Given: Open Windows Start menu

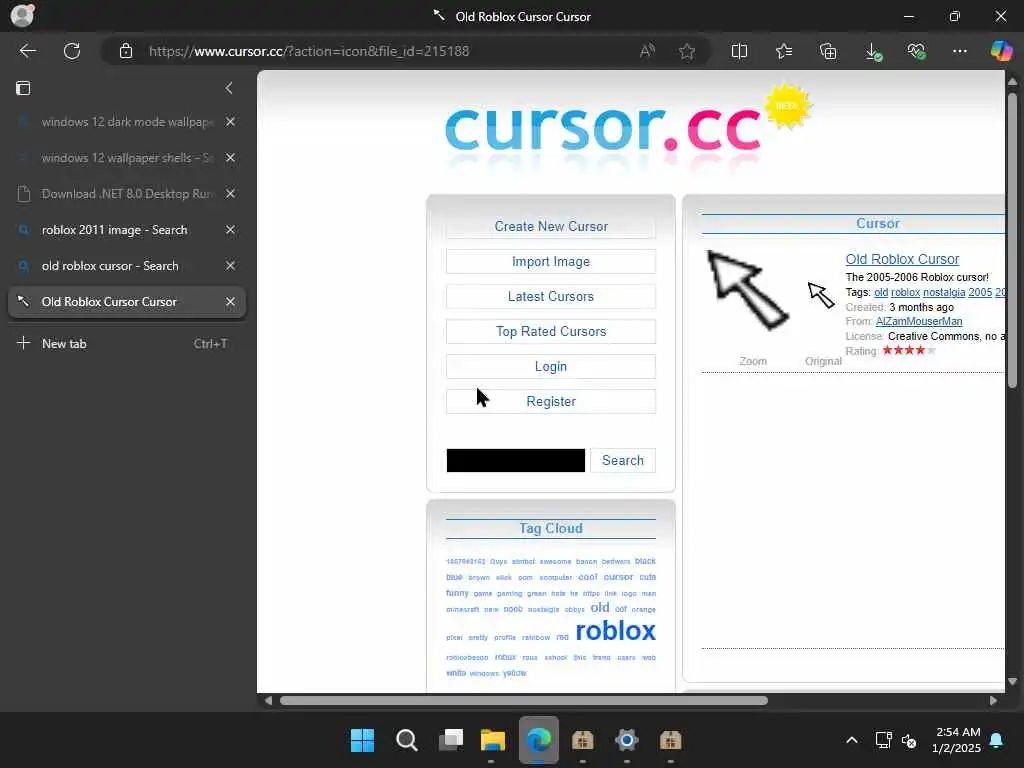Looking at the screenshot, I should point(362,740).
